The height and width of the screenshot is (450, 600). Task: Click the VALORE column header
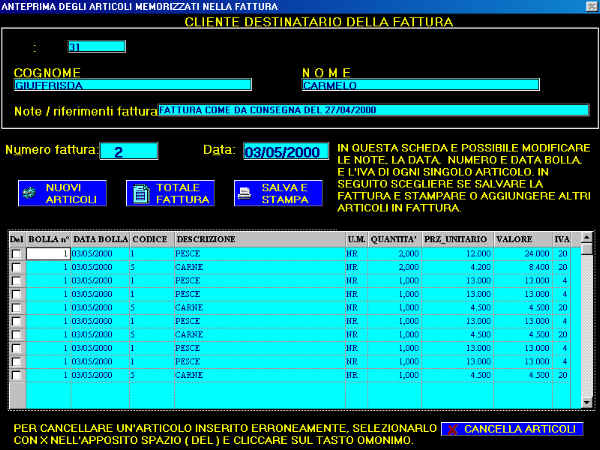point(512,240)
